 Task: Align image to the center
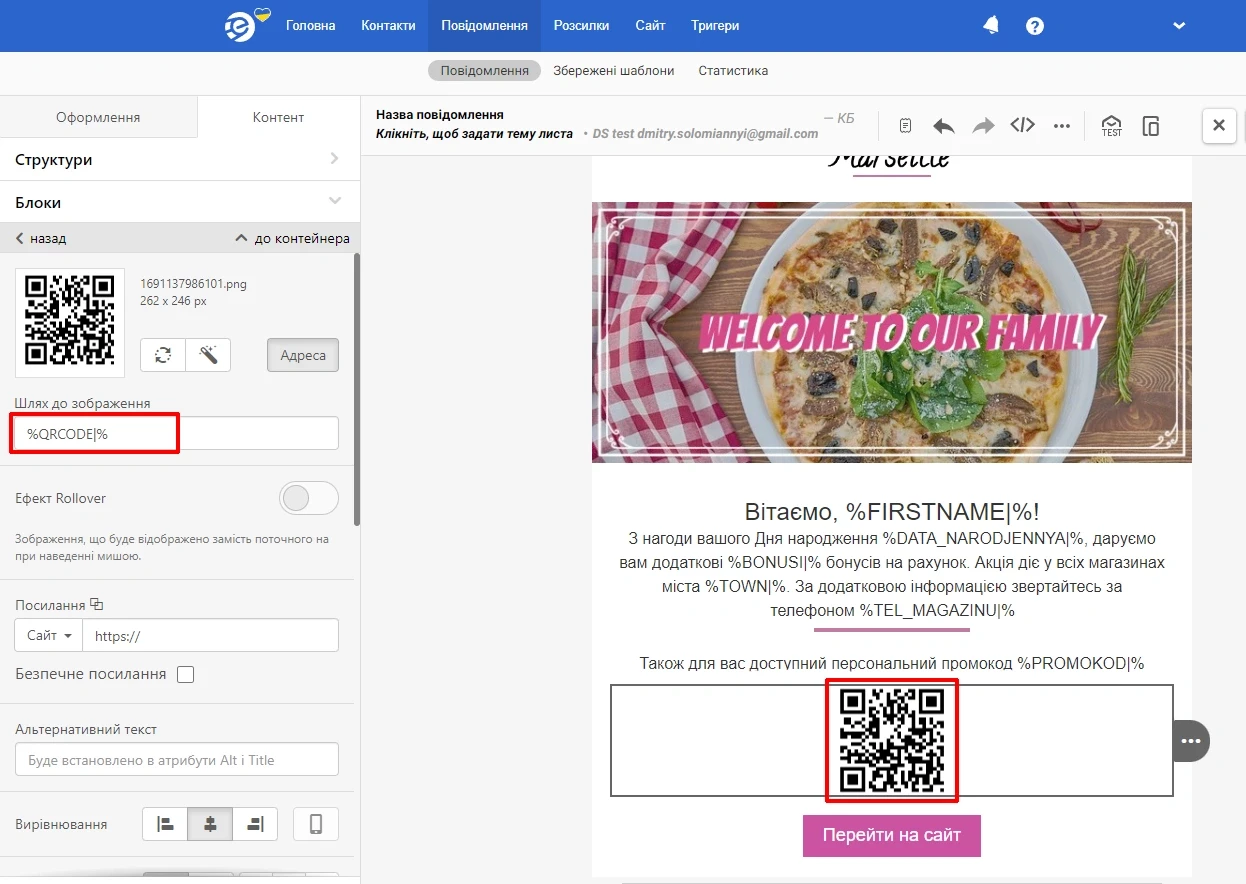(210, 824)
